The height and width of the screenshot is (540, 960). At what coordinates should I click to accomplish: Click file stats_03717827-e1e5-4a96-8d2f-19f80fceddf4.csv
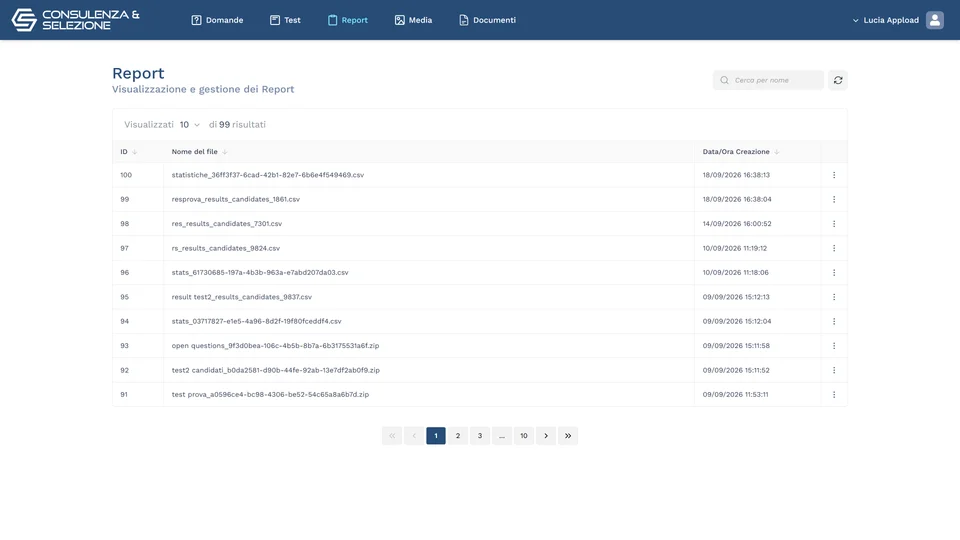(257, 321)
